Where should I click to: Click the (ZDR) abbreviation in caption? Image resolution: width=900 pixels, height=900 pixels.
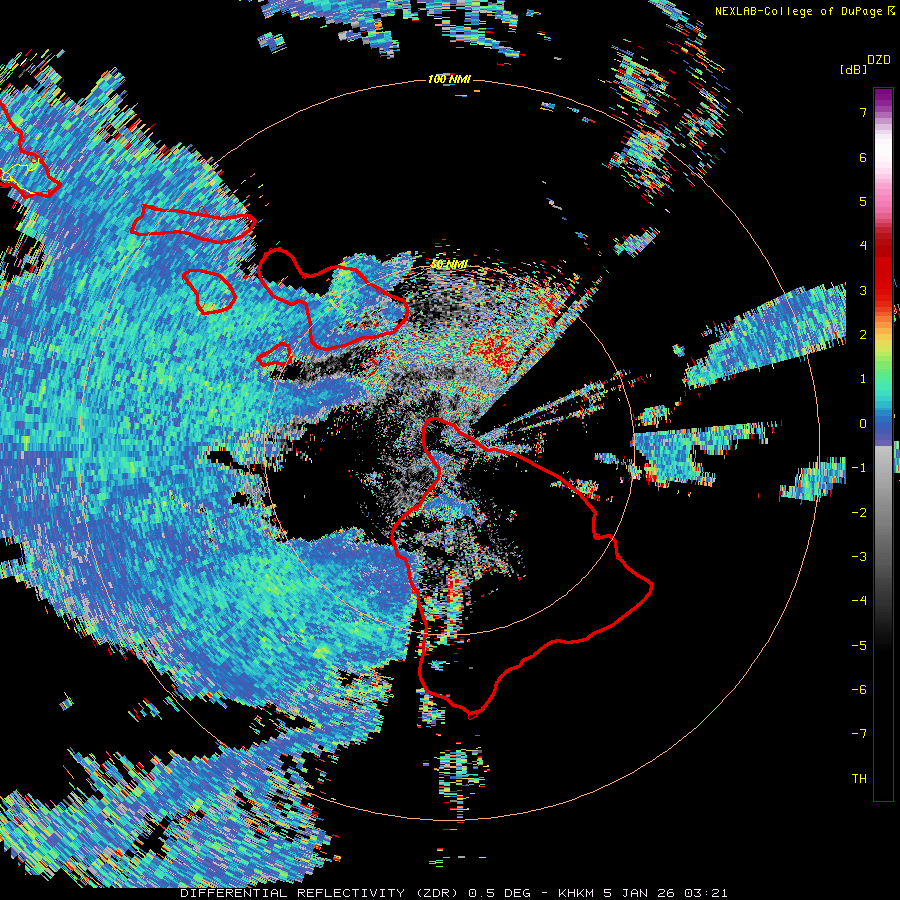point(437,893)
